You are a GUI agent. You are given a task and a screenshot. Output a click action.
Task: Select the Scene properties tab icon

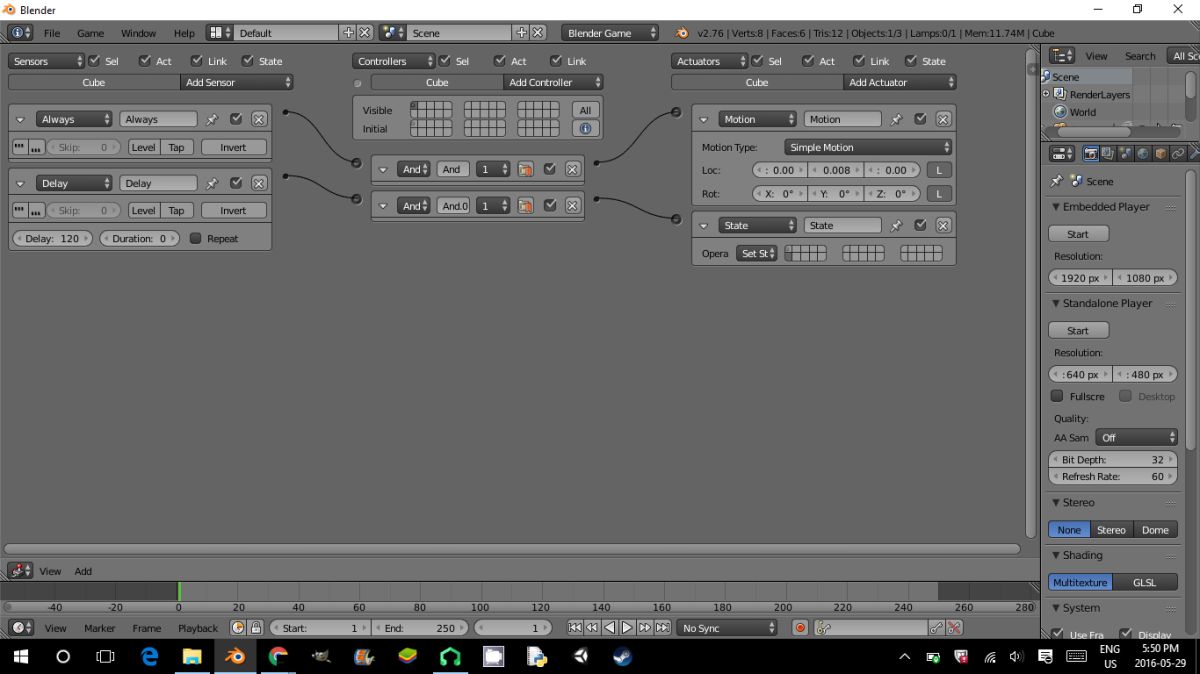[1125, 154]
